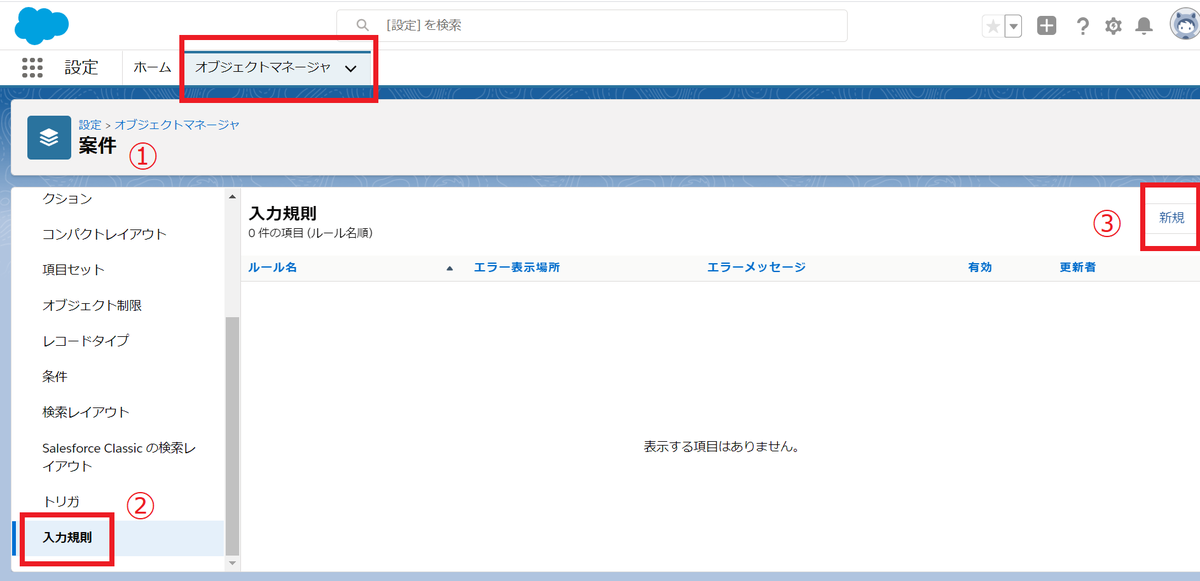The image size is (1200, 581).
Task: Click the ルール名 ascending sort arrow
Action: pos(450,269)
